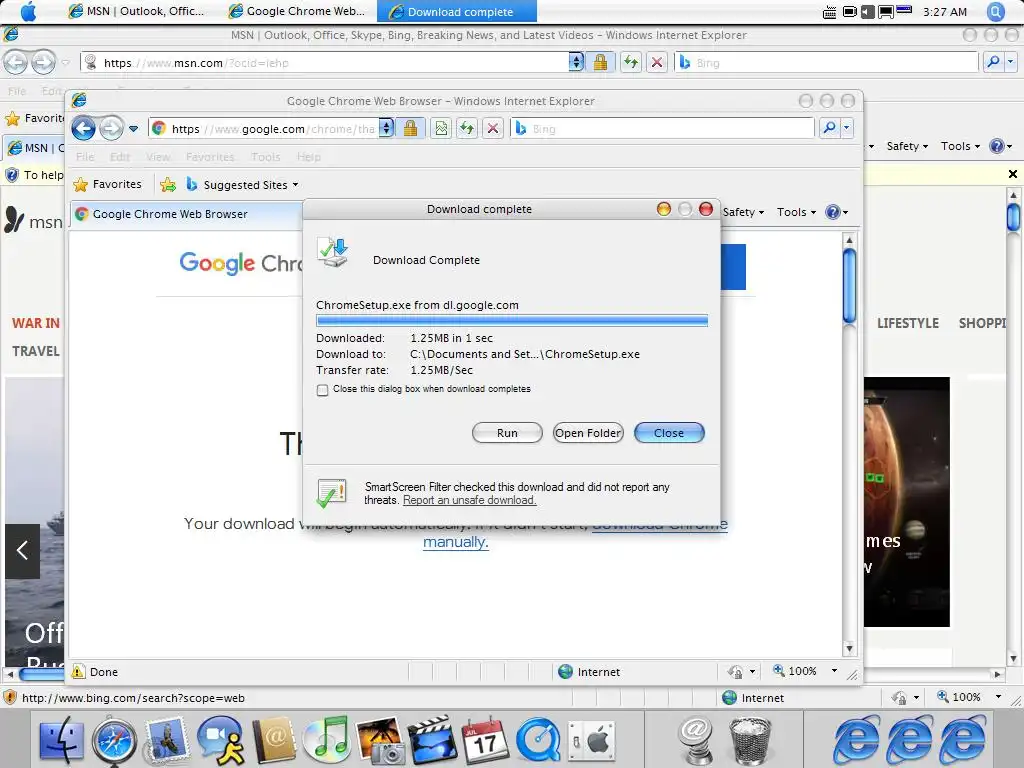Open QuickTime Player in dock

[539, 741]
